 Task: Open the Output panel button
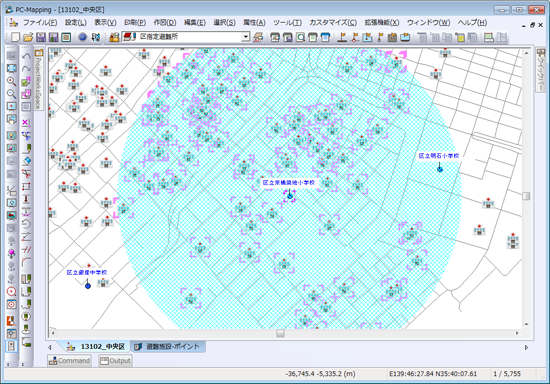coord(115,361)
